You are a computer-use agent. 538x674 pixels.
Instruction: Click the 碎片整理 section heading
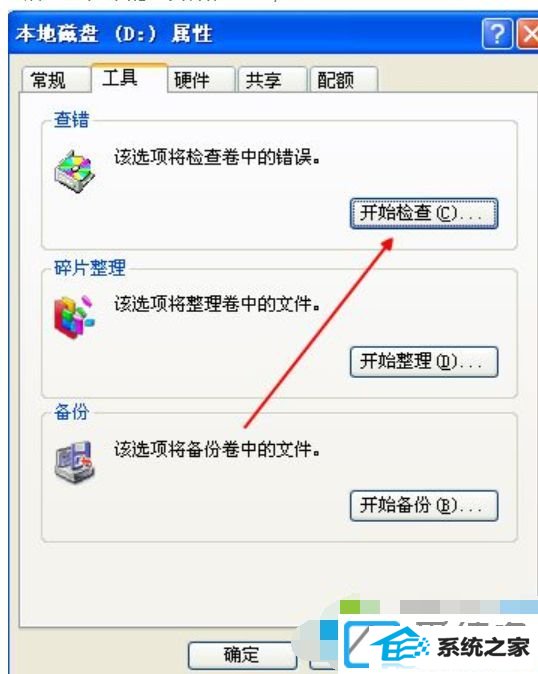(x=89, y=268)
